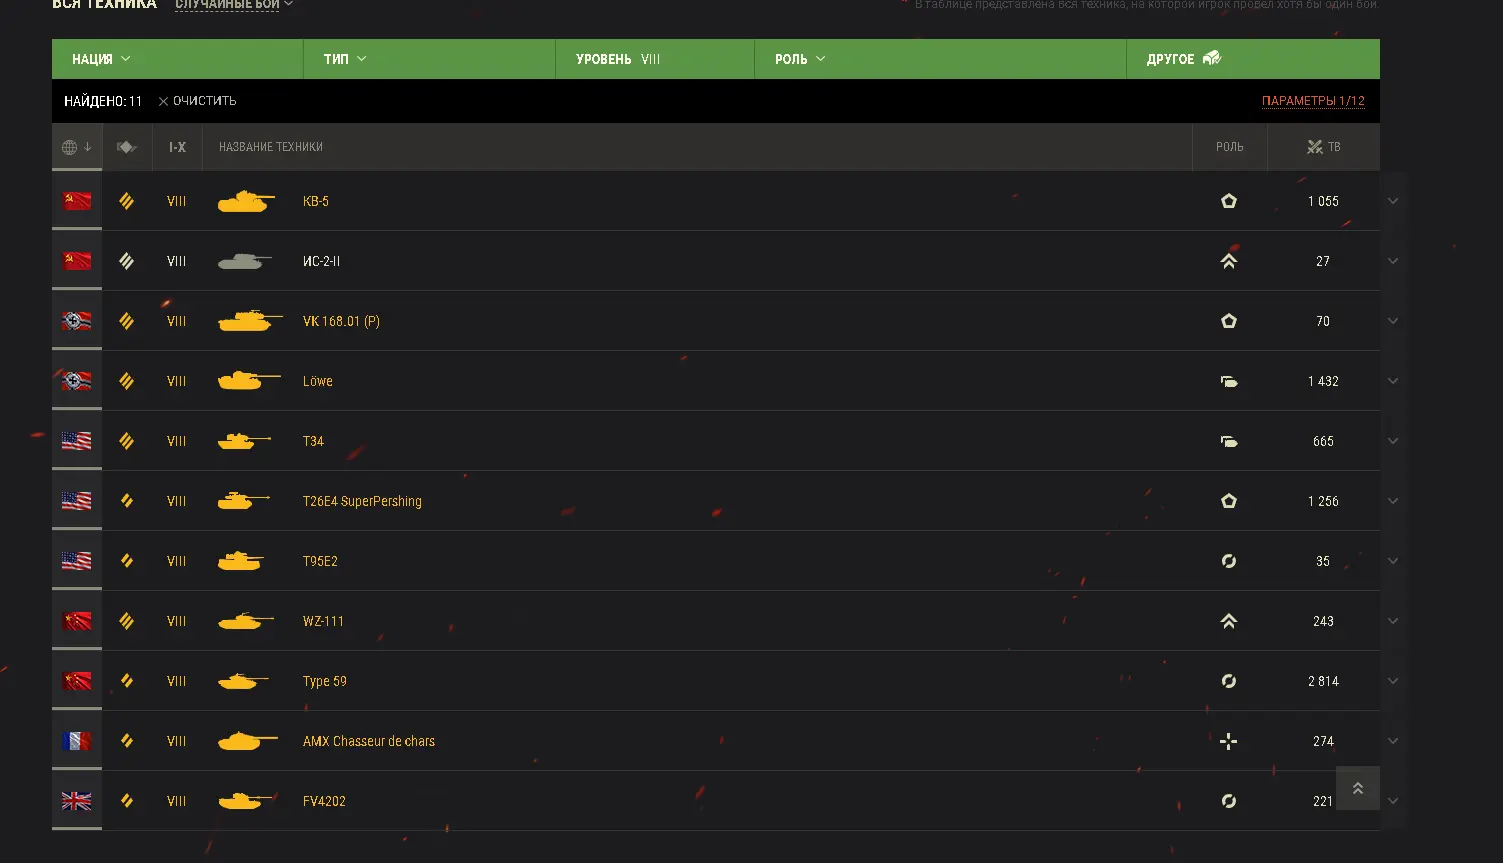Click the medium tank type icon in Type 59 row

click(127, 681)
